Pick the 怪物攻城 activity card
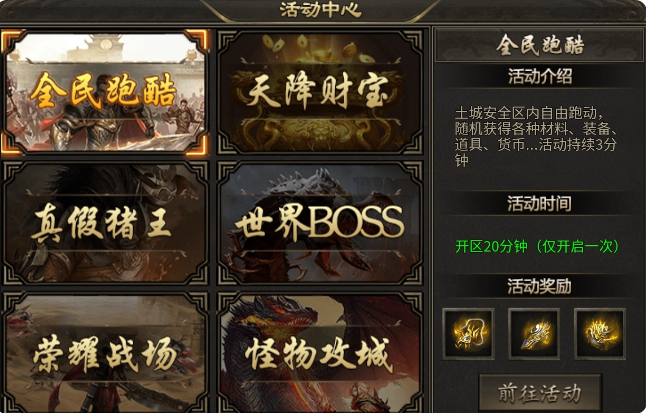 click(x=320, y=352)
